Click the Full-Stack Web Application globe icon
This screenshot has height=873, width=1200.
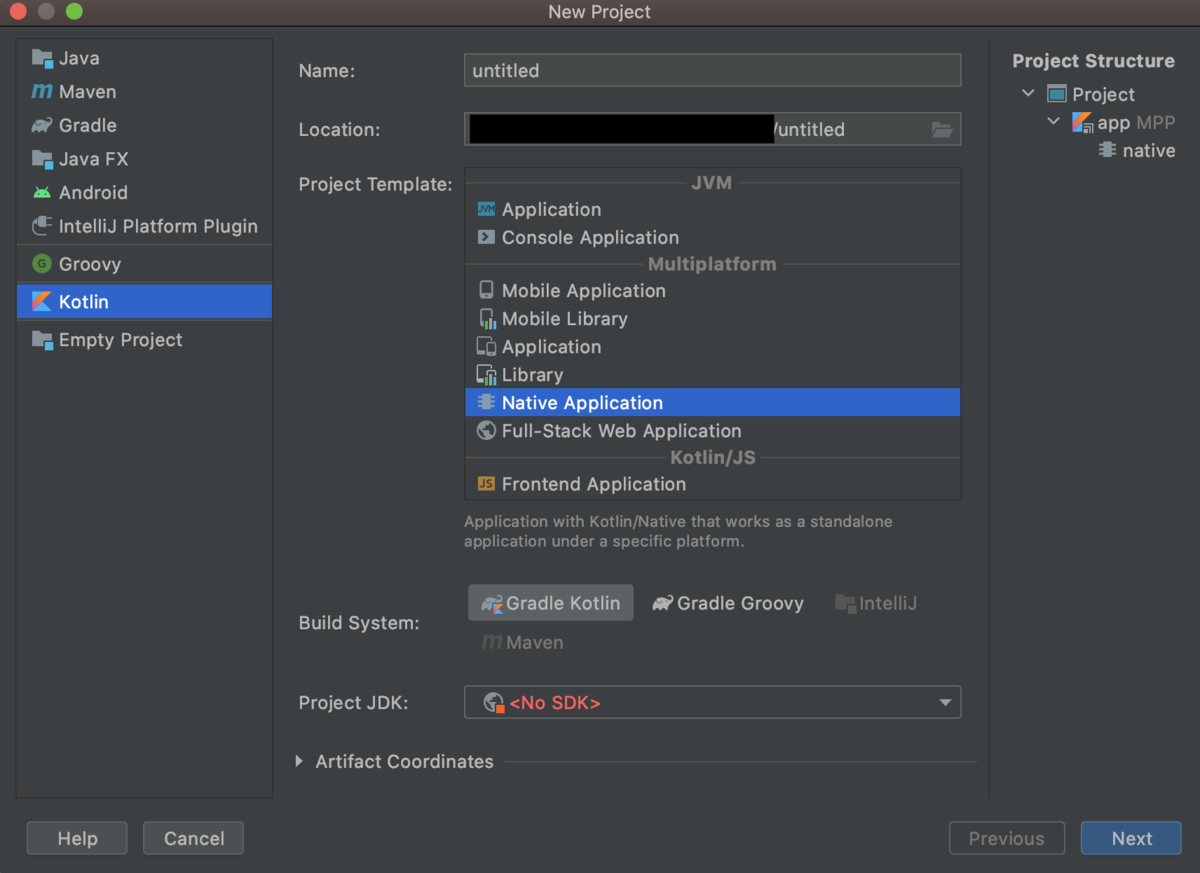pos(487,431)
